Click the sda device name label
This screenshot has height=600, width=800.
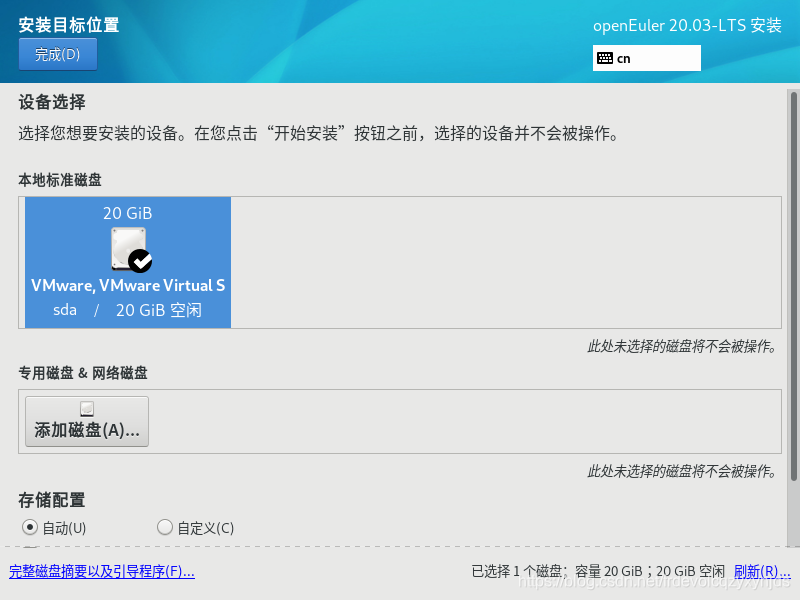[64, 309]
